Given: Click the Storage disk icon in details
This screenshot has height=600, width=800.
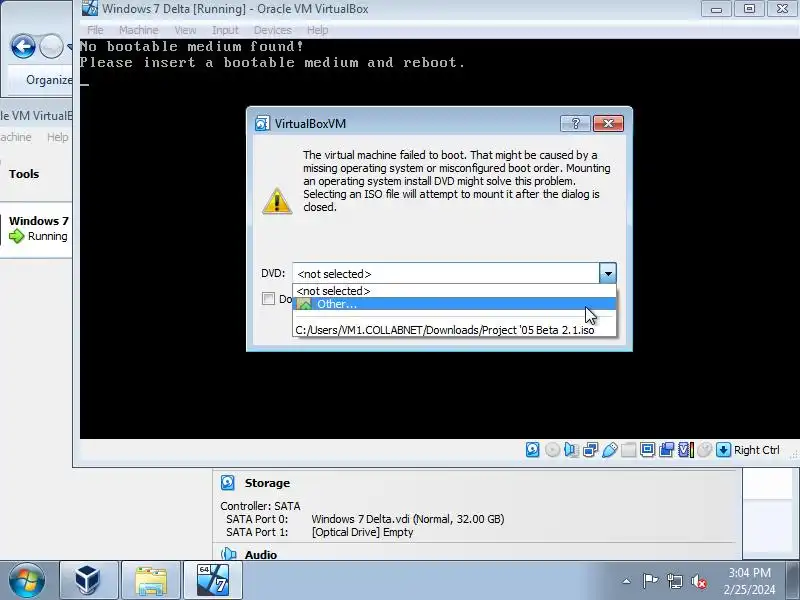Looking at the screenshot, I should click(228, 483).
